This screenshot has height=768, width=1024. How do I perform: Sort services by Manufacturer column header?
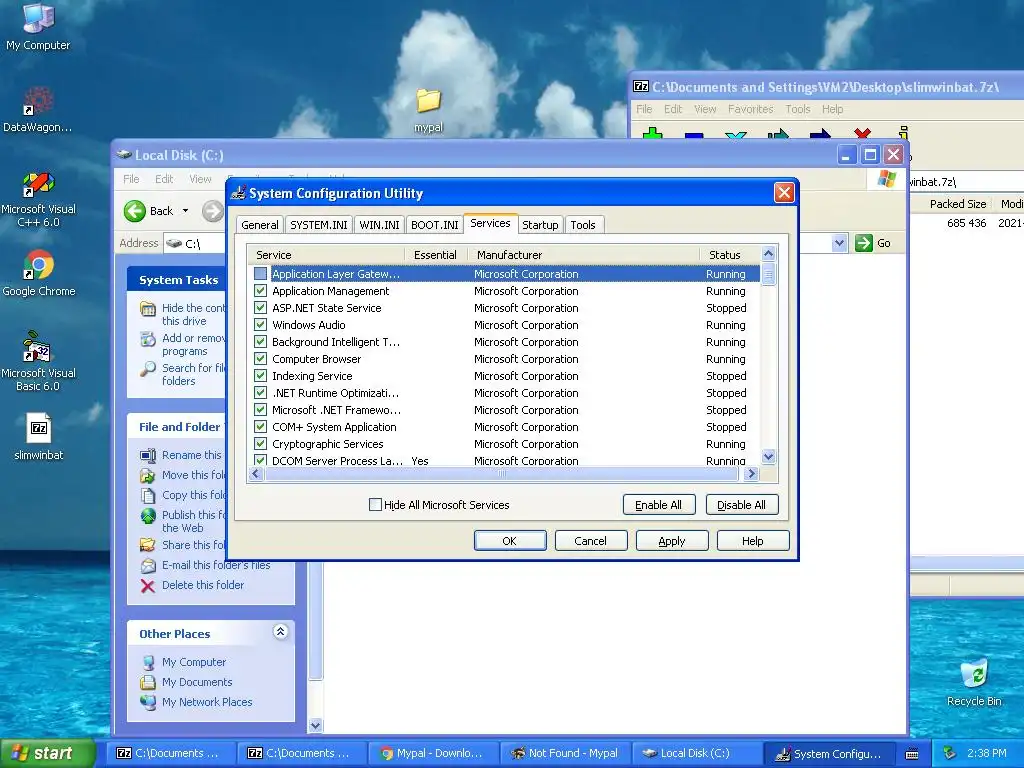[x=583, y=255]
